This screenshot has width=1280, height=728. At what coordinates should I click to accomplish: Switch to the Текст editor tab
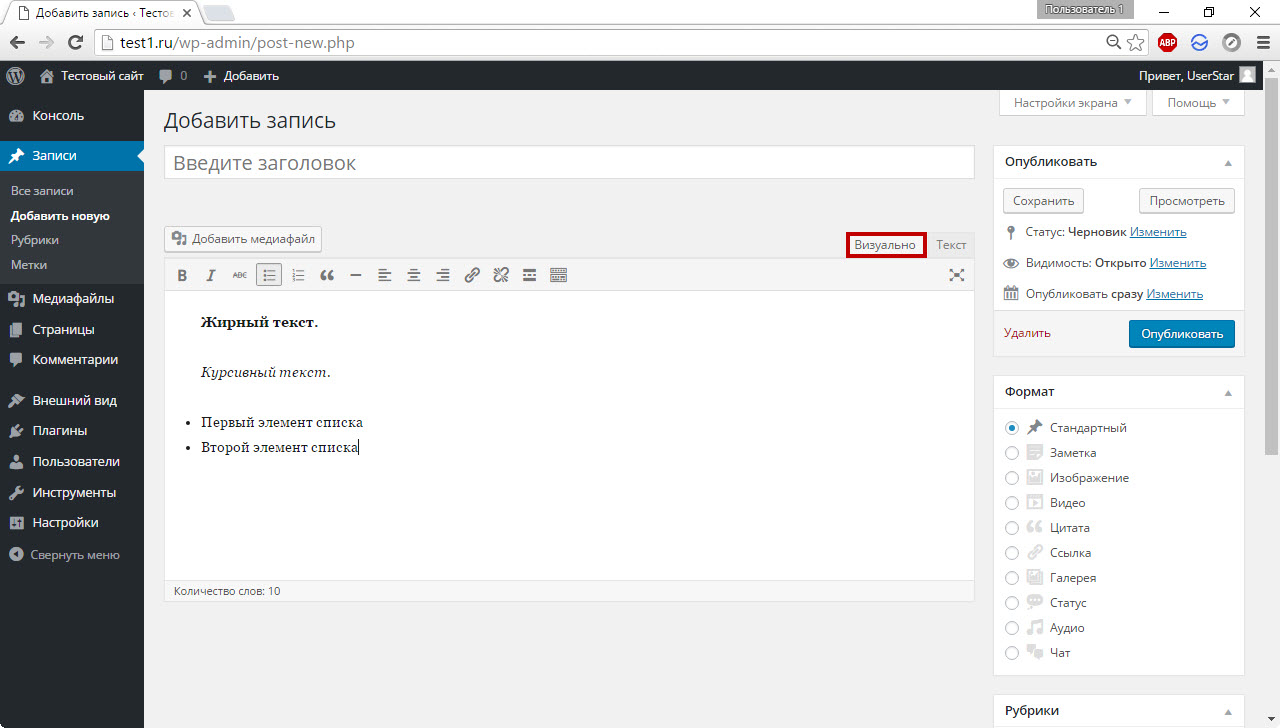951,245
